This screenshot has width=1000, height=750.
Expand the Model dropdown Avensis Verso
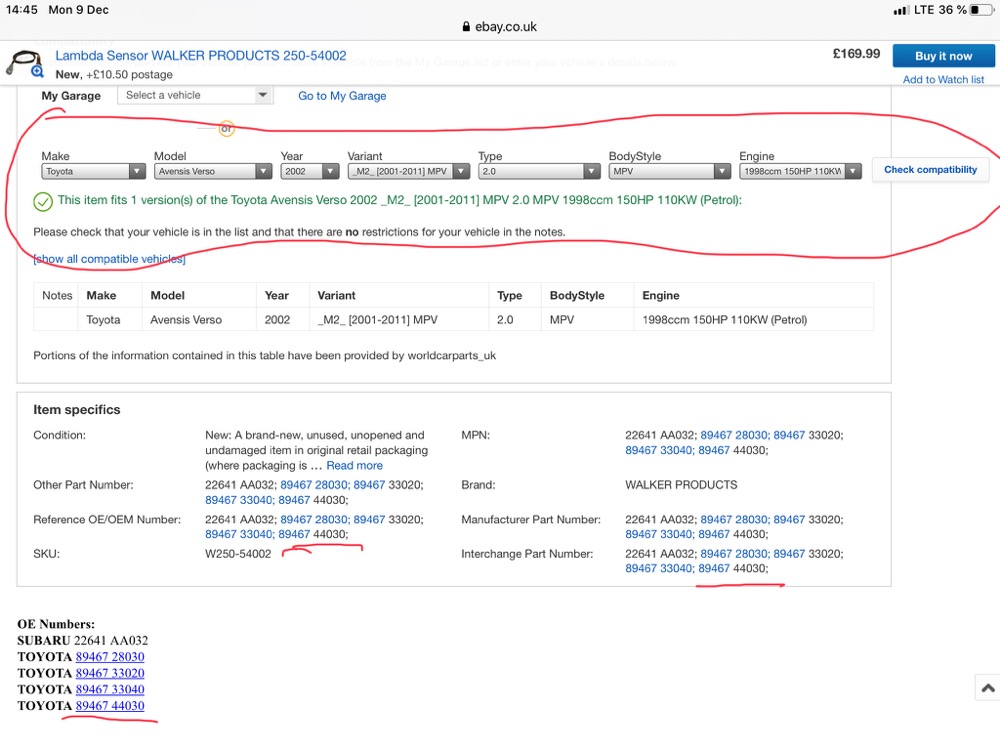tap(212, 172)
